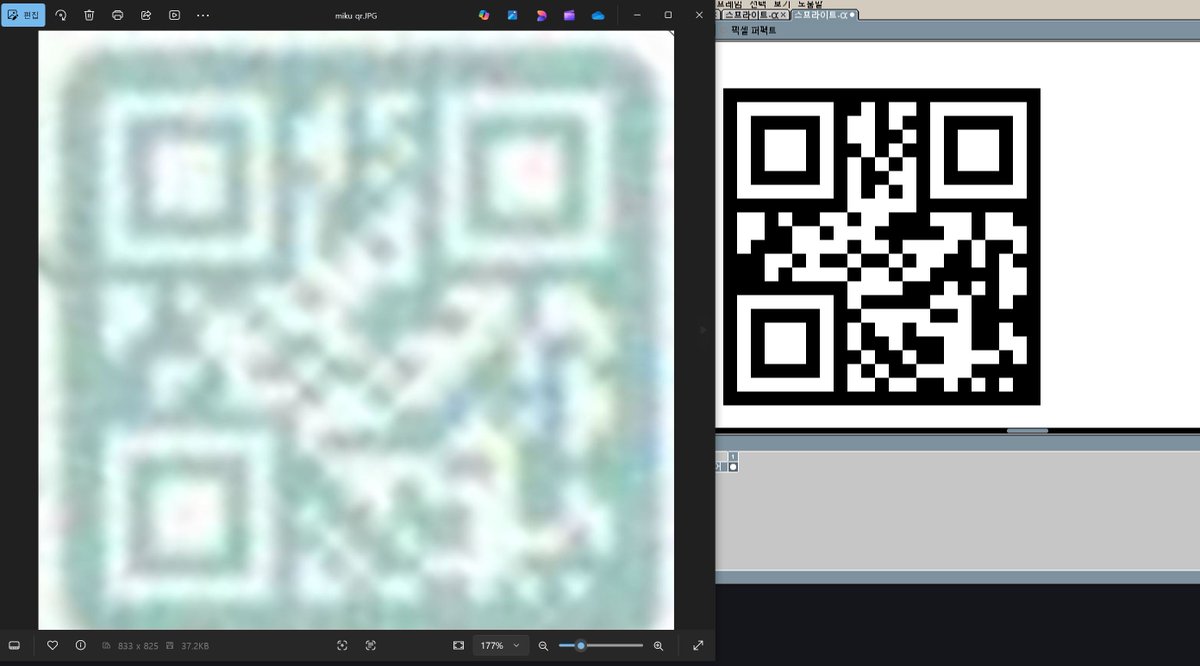Click the horizontal scrollbar thumb below canvas
1200x666 pixels.
tap(1027, 431)
